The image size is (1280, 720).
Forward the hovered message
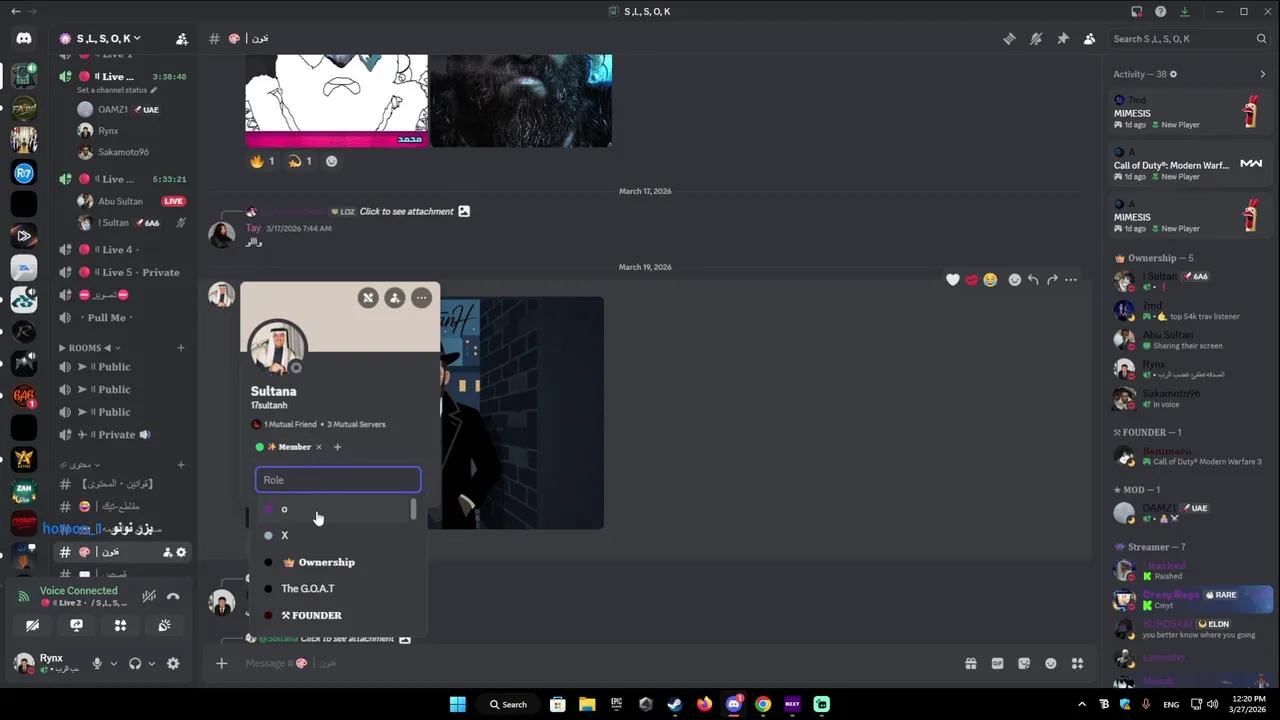[x=1052, y=280]
